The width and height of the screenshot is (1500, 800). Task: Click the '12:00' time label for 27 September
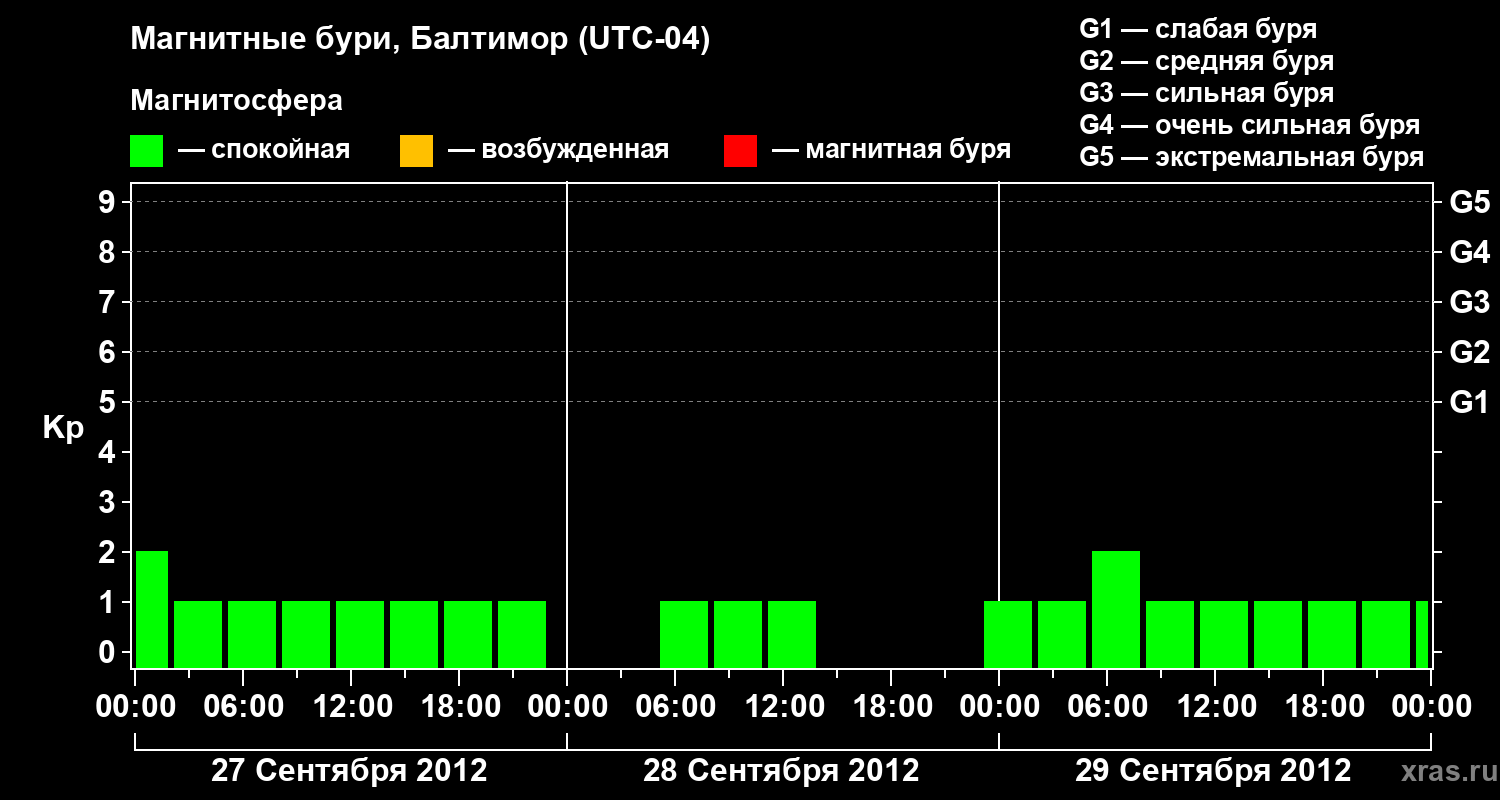(351, 707)
